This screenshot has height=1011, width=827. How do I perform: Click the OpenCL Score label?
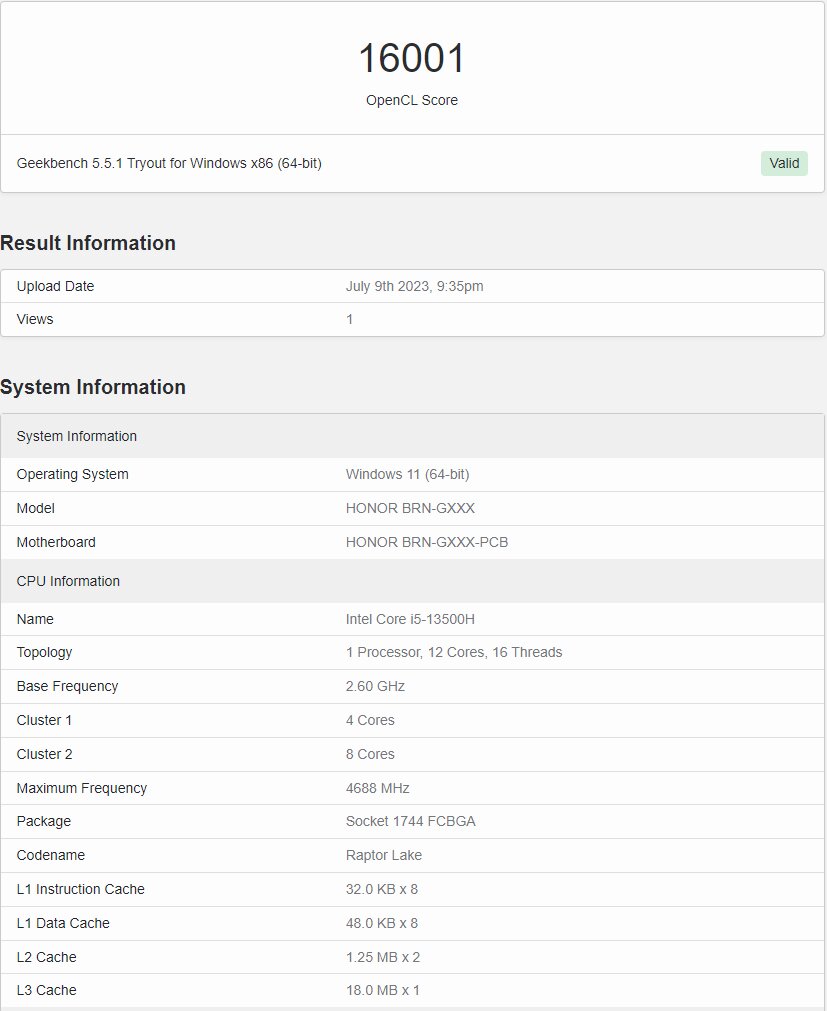click(x=412, y=100)
